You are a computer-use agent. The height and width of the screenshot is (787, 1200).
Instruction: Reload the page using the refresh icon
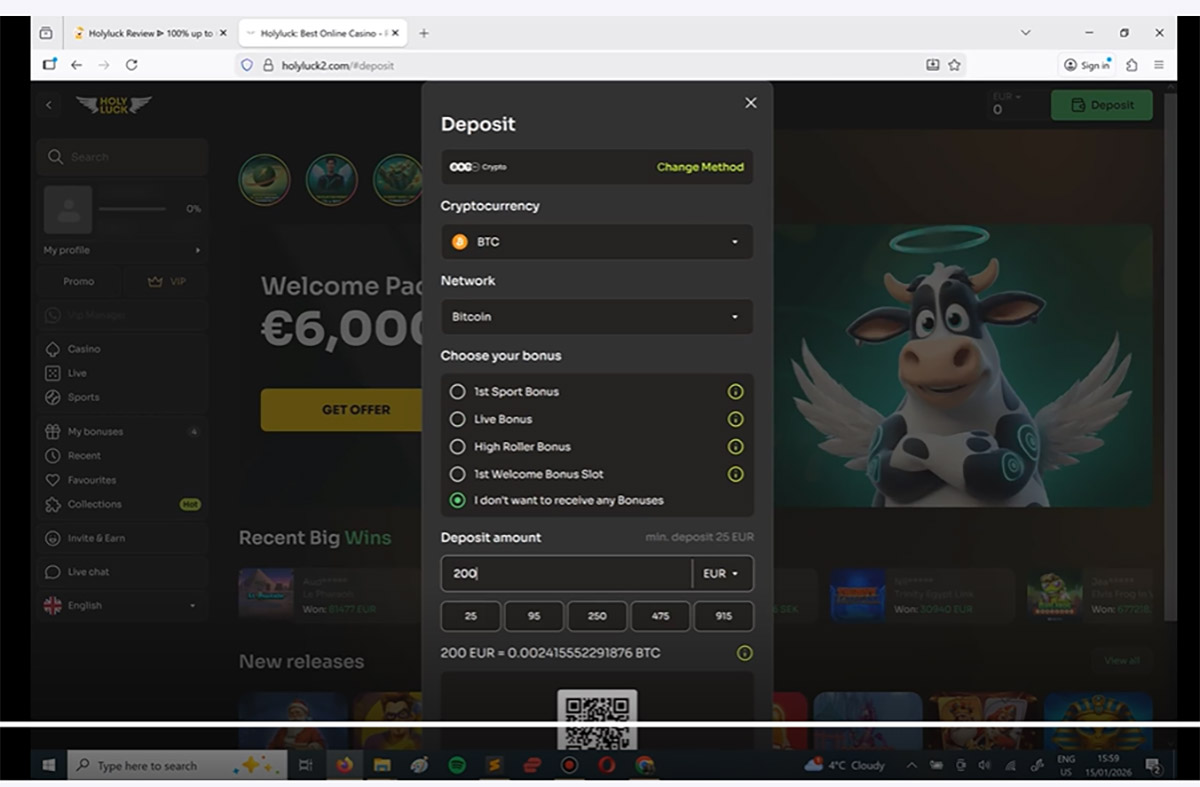(x=131, y=65)
